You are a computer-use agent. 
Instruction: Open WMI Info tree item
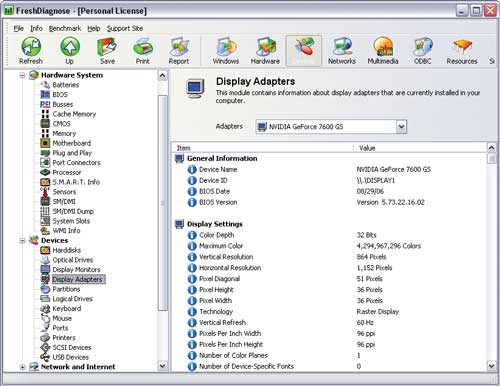coord(66,230)
